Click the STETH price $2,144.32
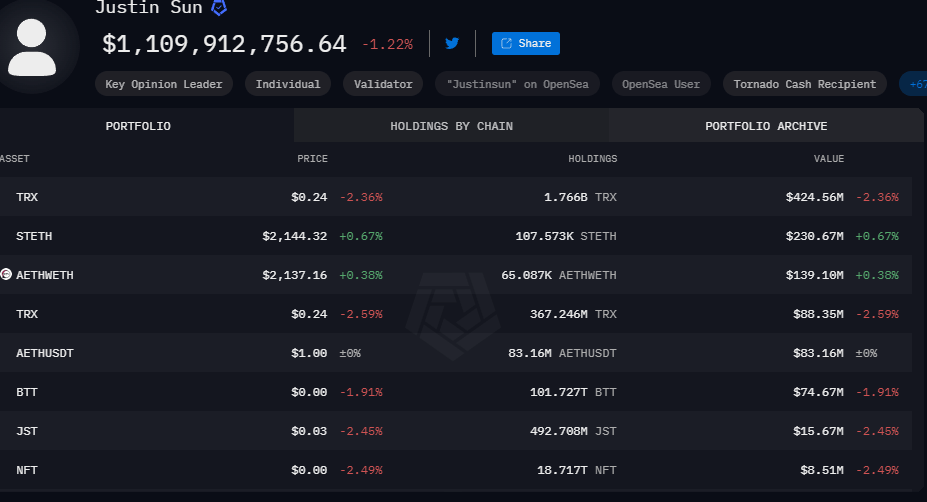 294,236
